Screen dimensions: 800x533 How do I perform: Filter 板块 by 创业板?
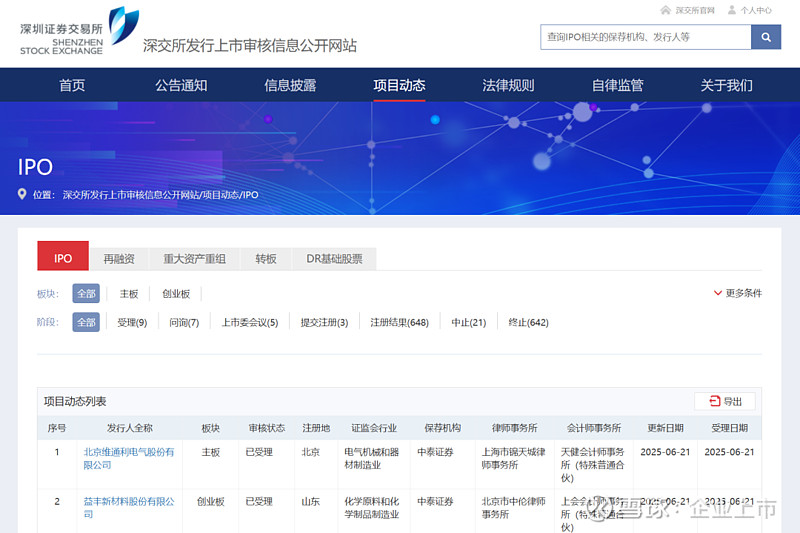[176, 294]
